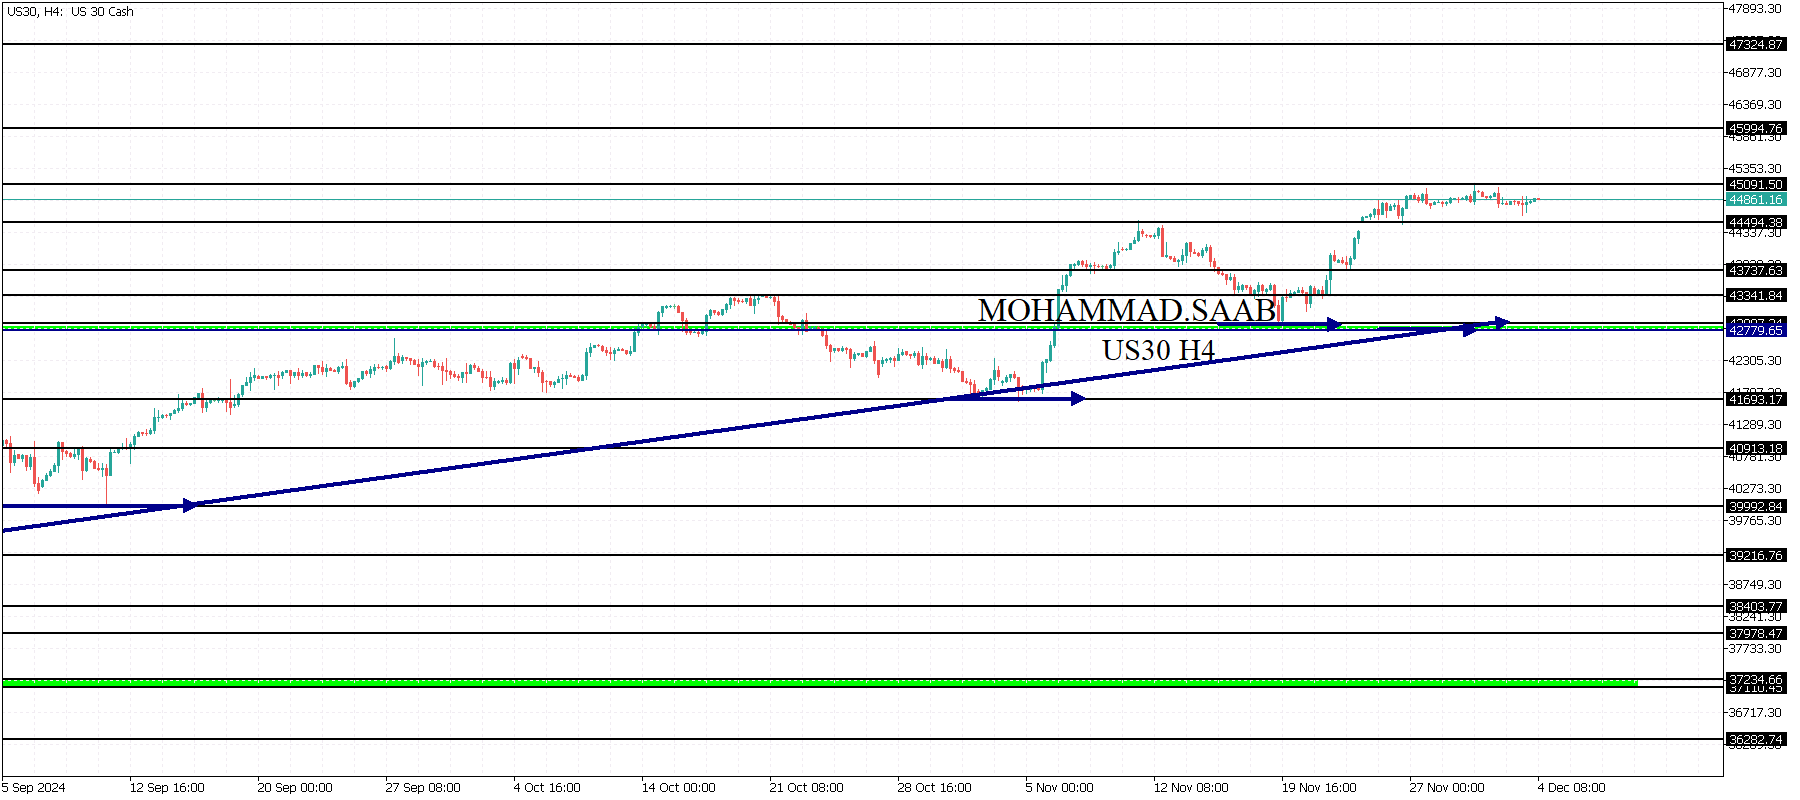Select the 37234.66 level price tag
This screenshot has width=1800, height=800.
point(1756,679)
